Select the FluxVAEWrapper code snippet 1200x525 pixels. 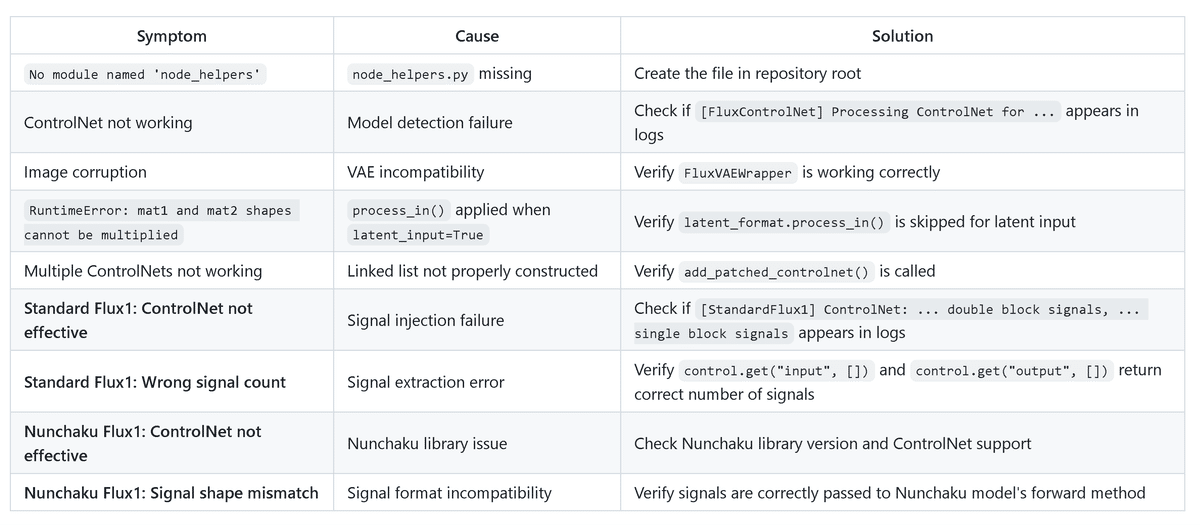pos(738,173)
